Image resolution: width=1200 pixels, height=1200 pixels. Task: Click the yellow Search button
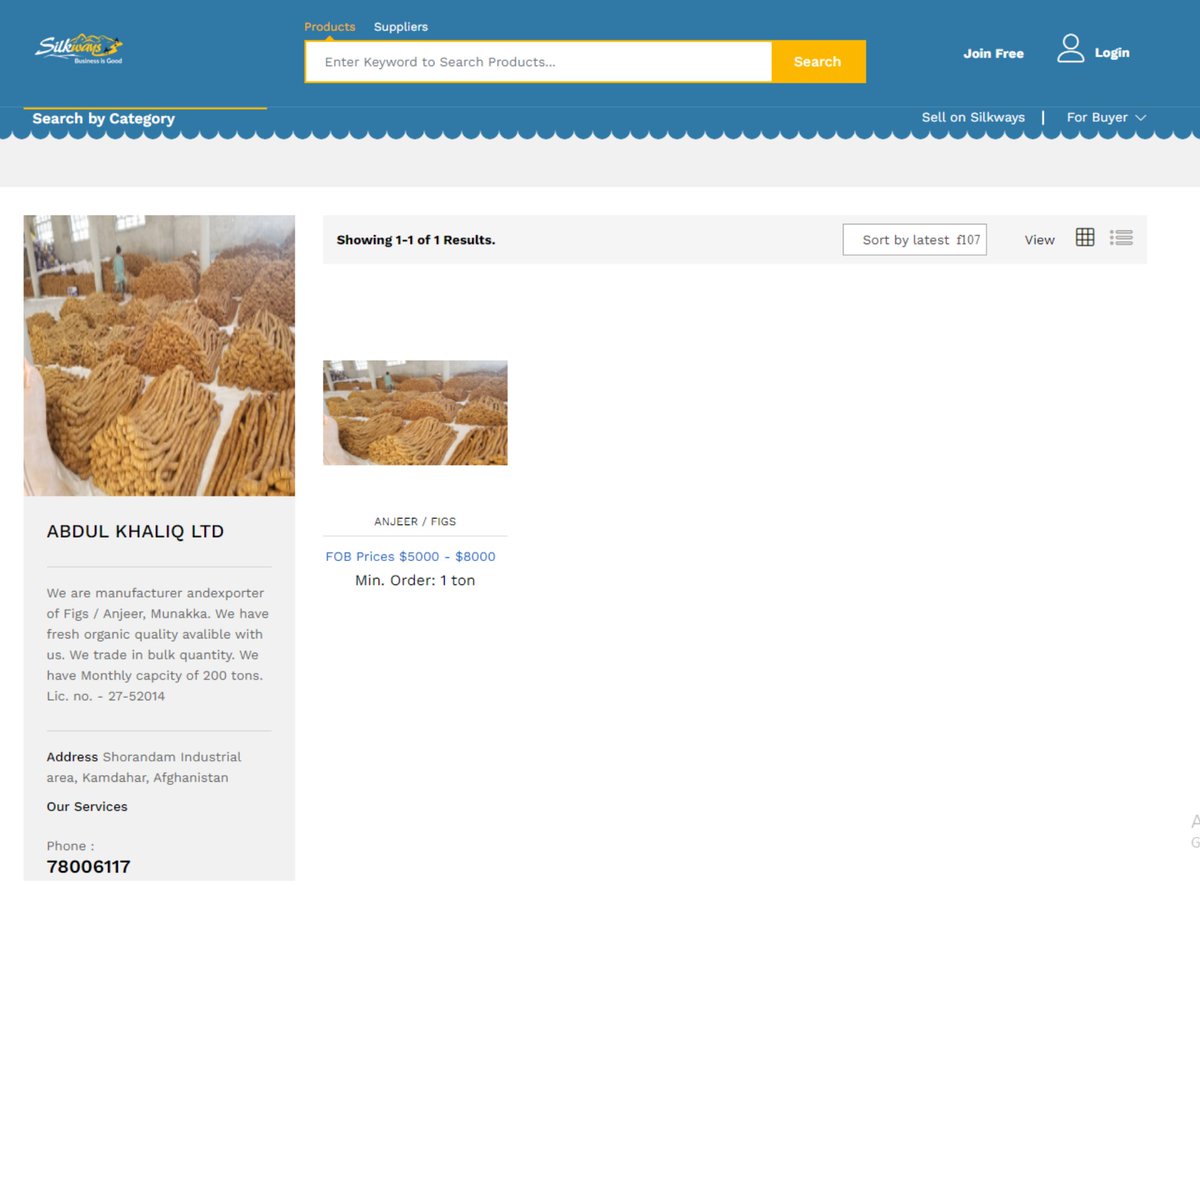coord(818,62)
